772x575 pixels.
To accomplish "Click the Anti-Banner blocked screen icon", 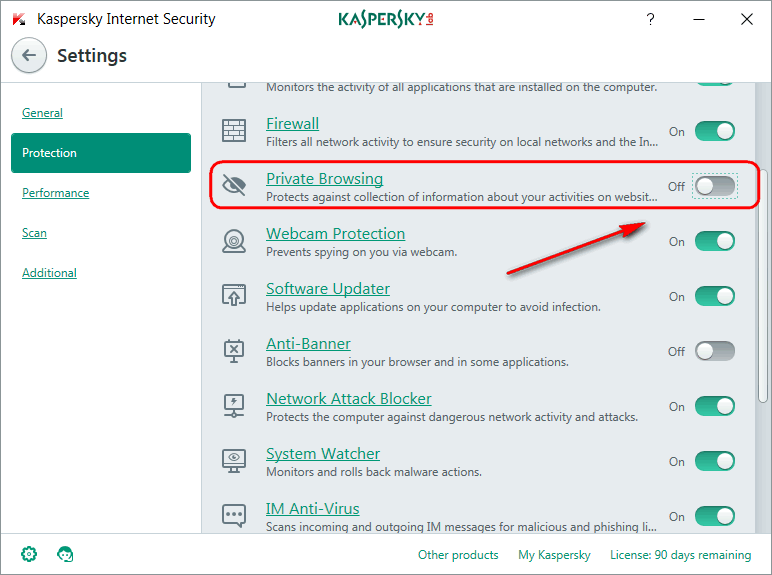I will pyautogui.click(x=234, y=351).
